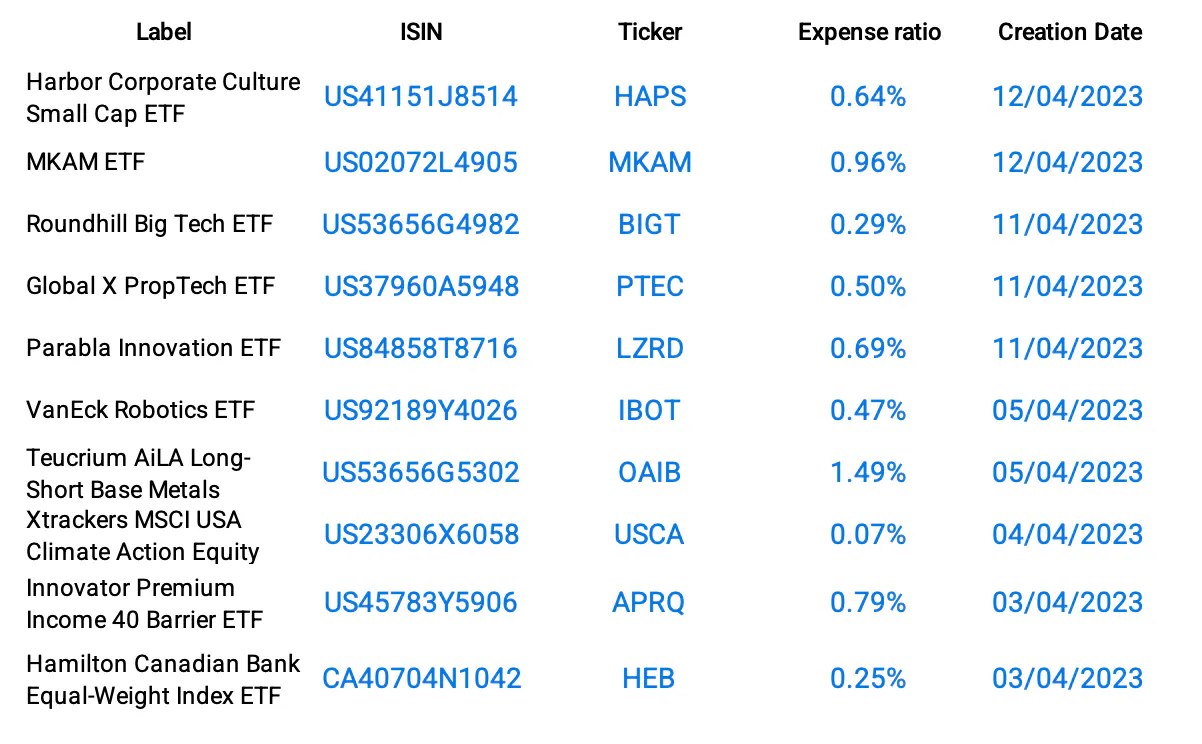
Task: Click the 1.49% expense ratio value
Action: [868, 472]
